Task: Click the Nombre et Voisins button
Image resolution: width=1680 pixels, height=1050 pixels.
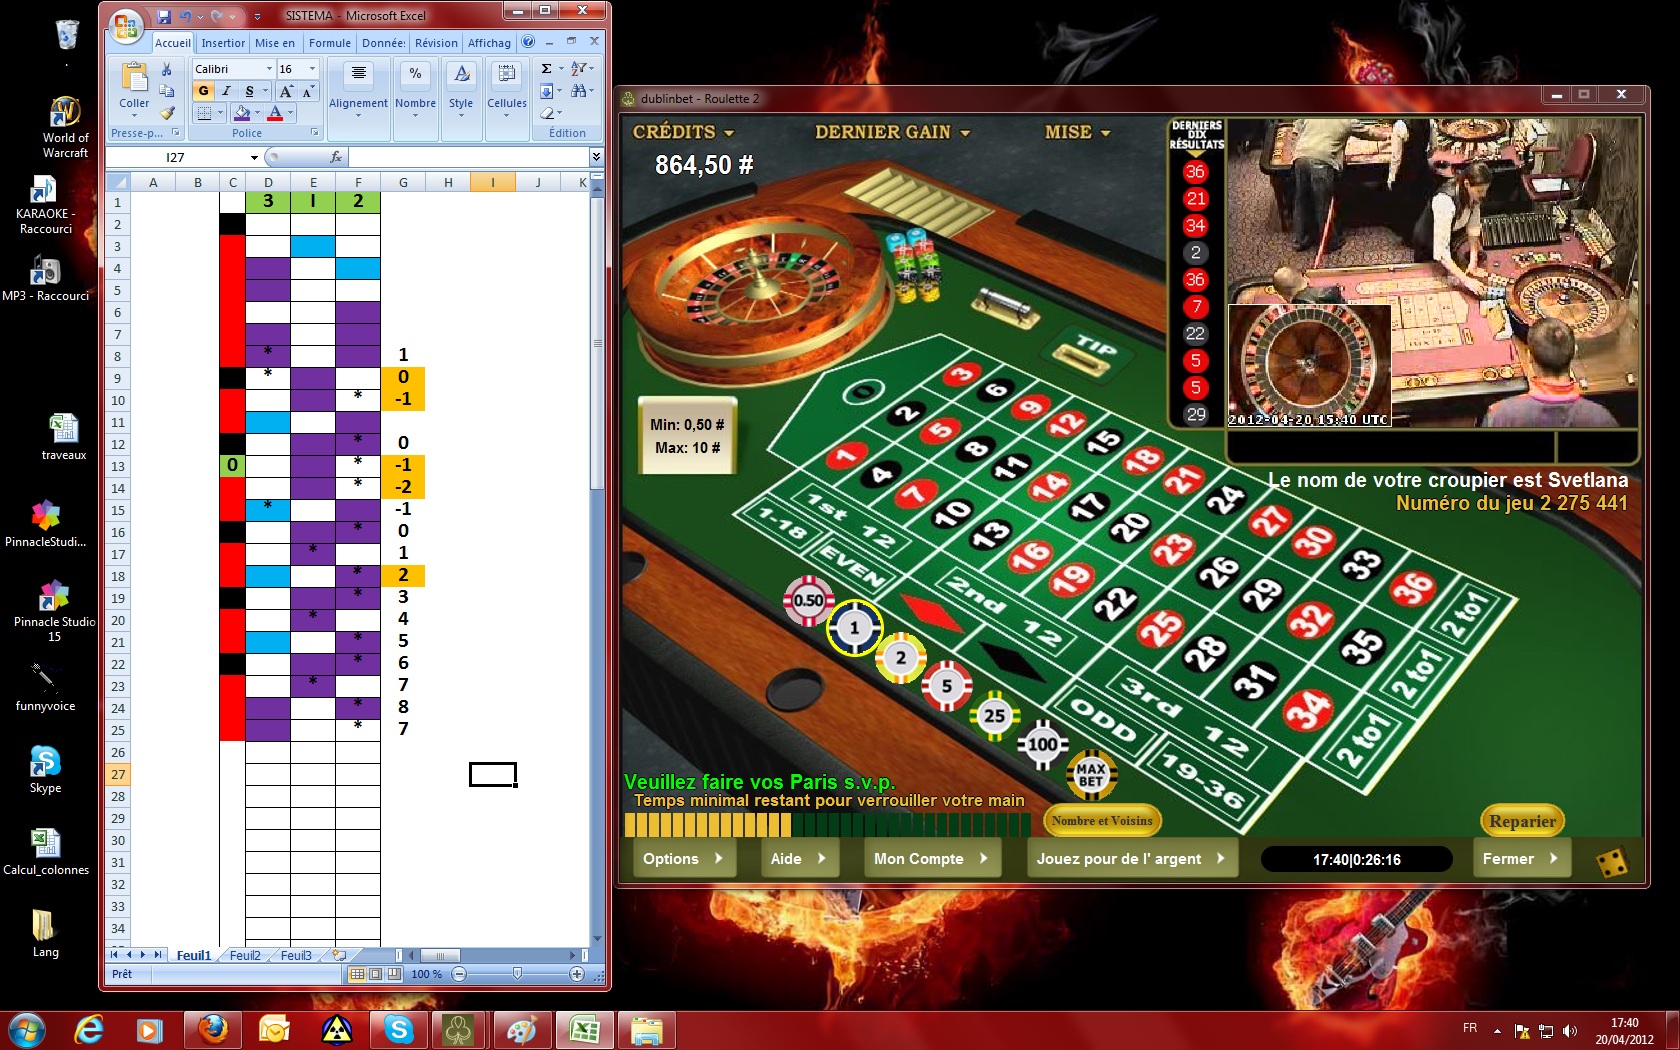Action: coord(1102,821)
